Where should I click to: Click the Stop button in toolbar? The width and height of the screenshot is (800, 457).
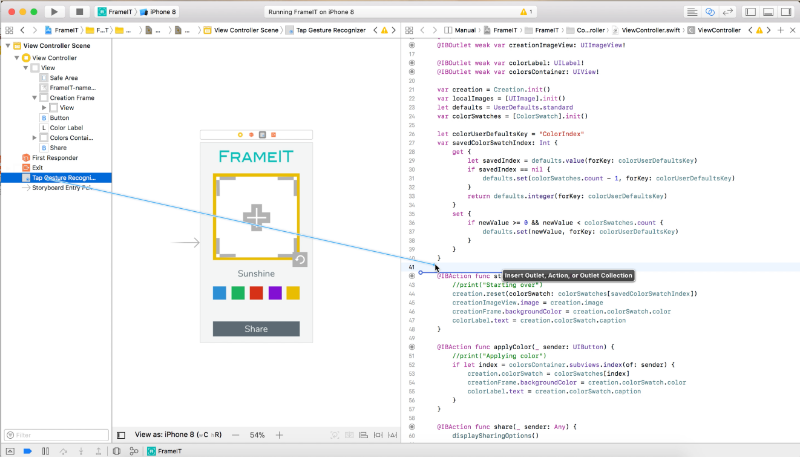click(79, 12)
